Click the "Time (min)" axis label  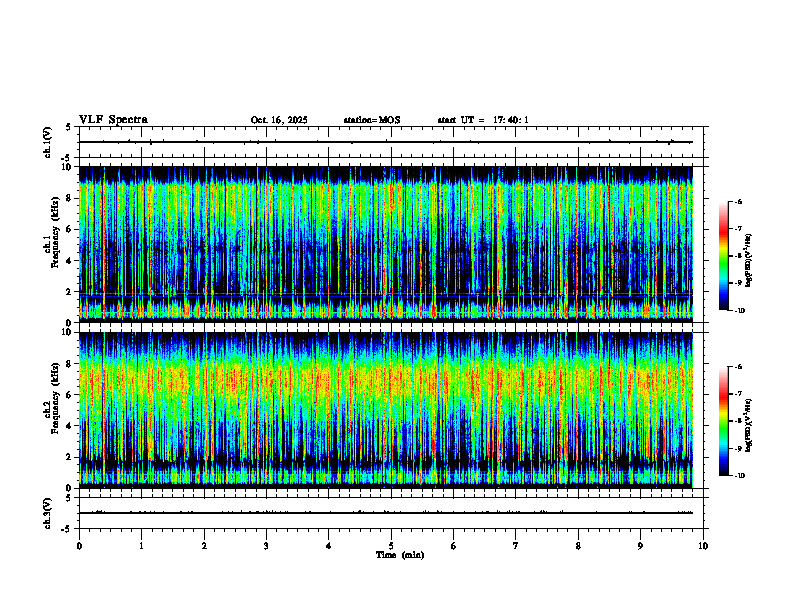pyautogui.click(x=400, y=555)
